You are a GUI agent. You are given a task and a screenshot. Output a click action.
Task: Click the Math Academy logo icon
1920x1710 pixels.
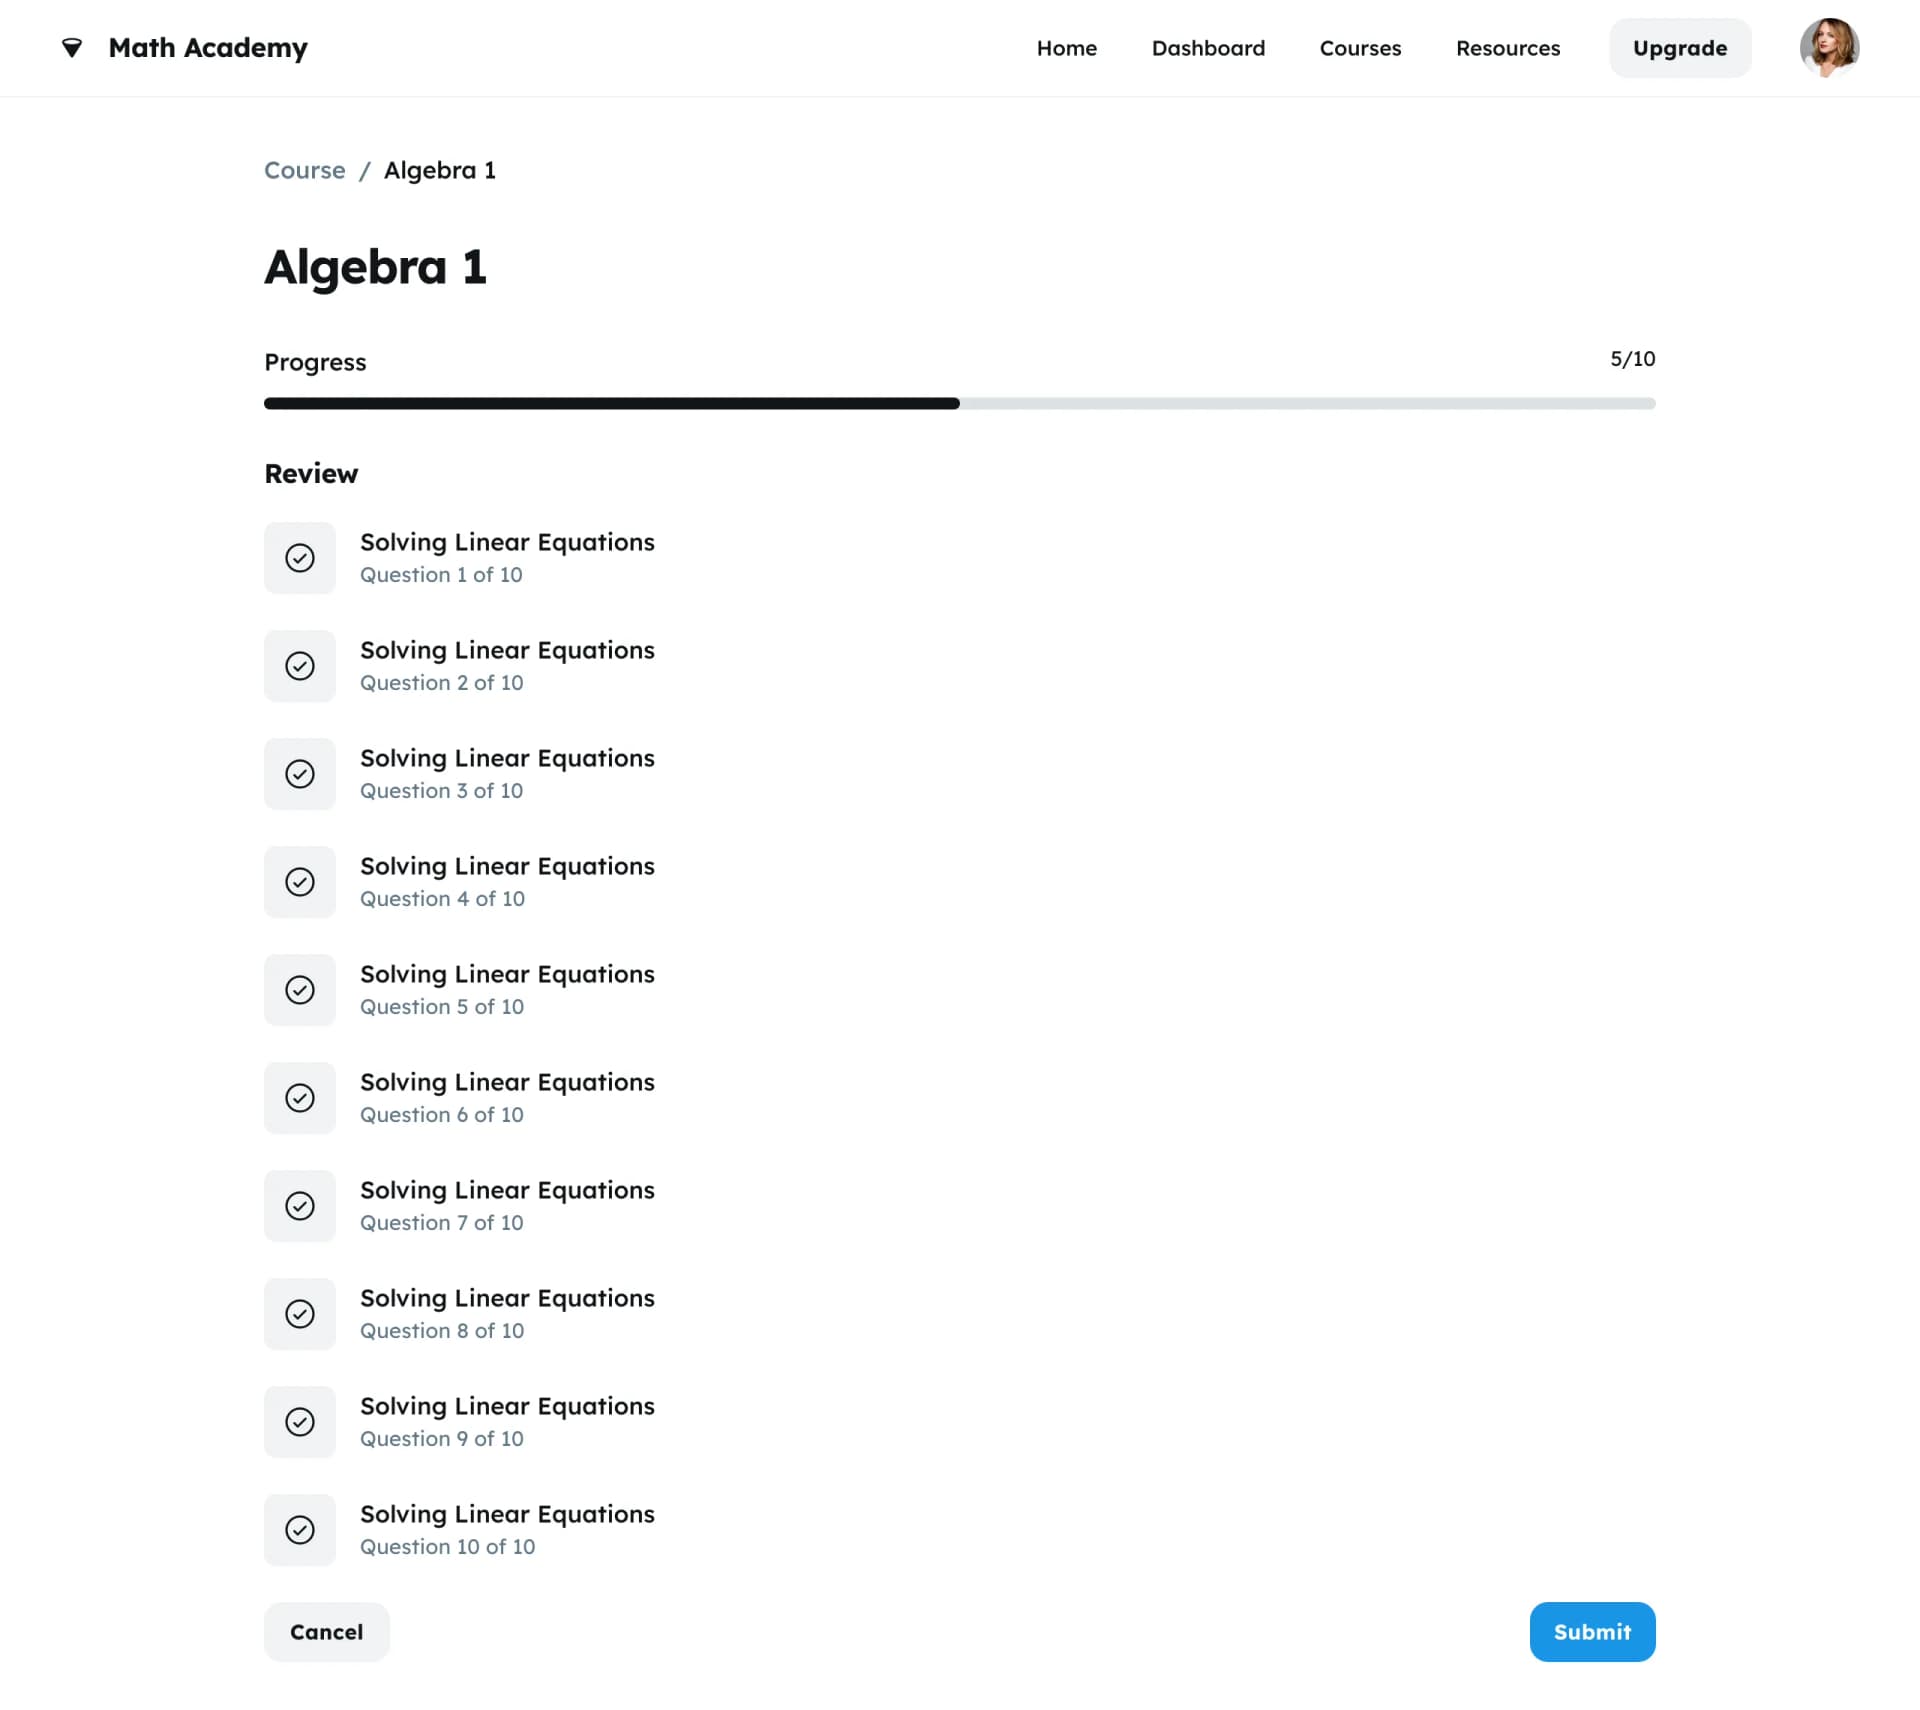(72, 48)
